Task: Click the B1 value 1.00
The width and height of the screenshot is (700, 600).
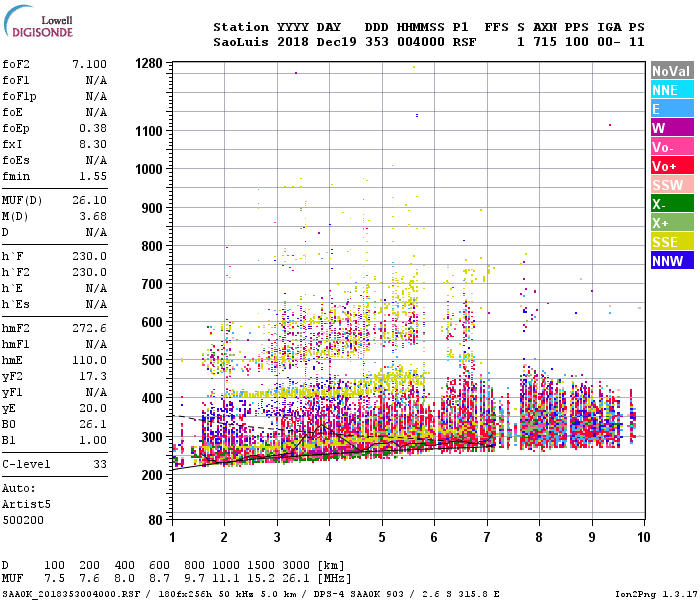Action: pyautogui.click(x=93, y=440)
